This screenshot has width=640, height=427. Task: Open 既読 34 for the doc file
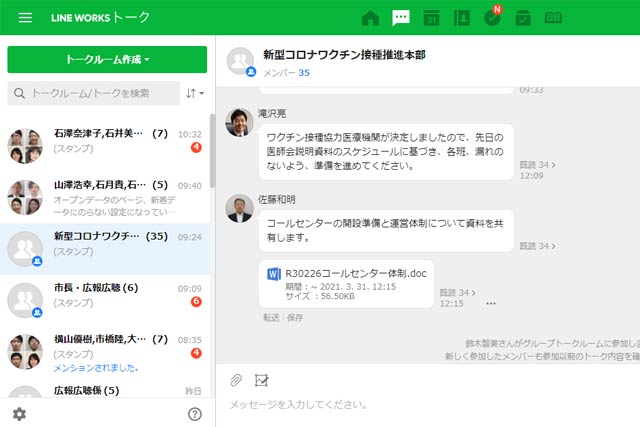(458, 293)
